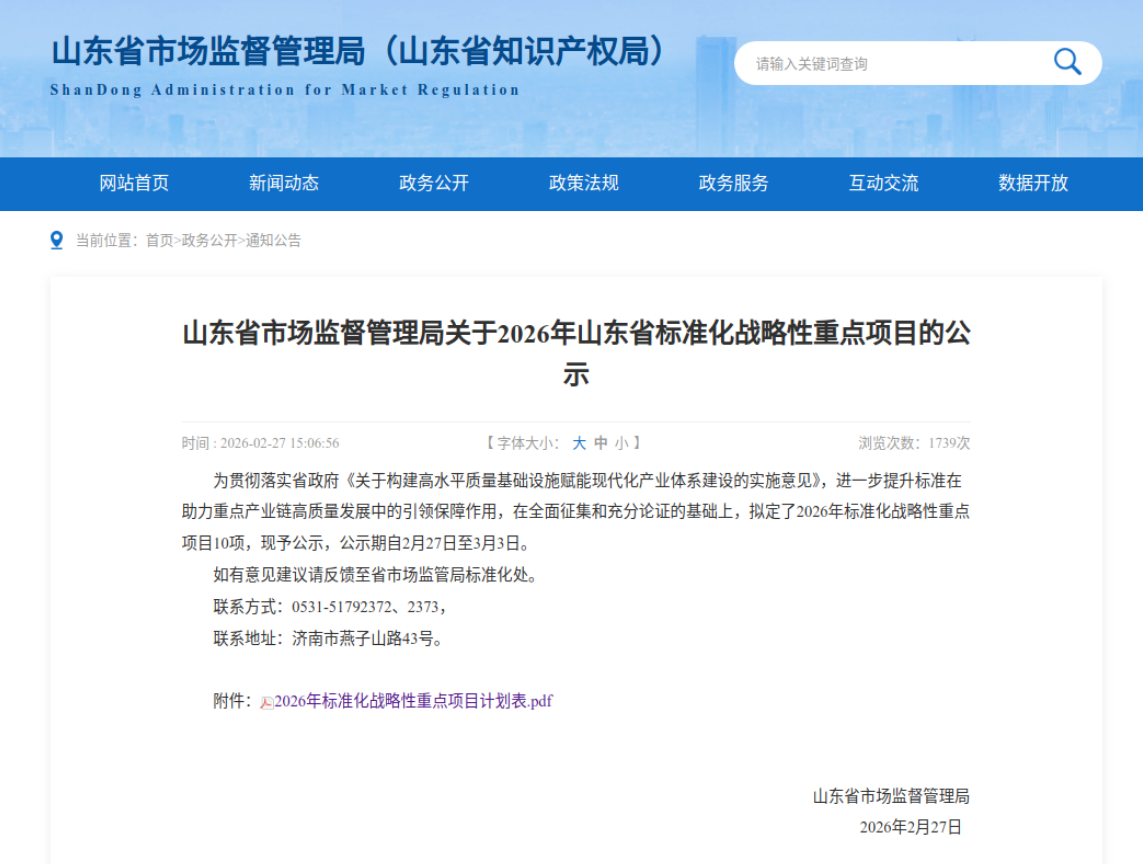Click 政务公开 in the breadcrumb trail
This screenshot has height=864, width=1143.
(x=210, y=240)
